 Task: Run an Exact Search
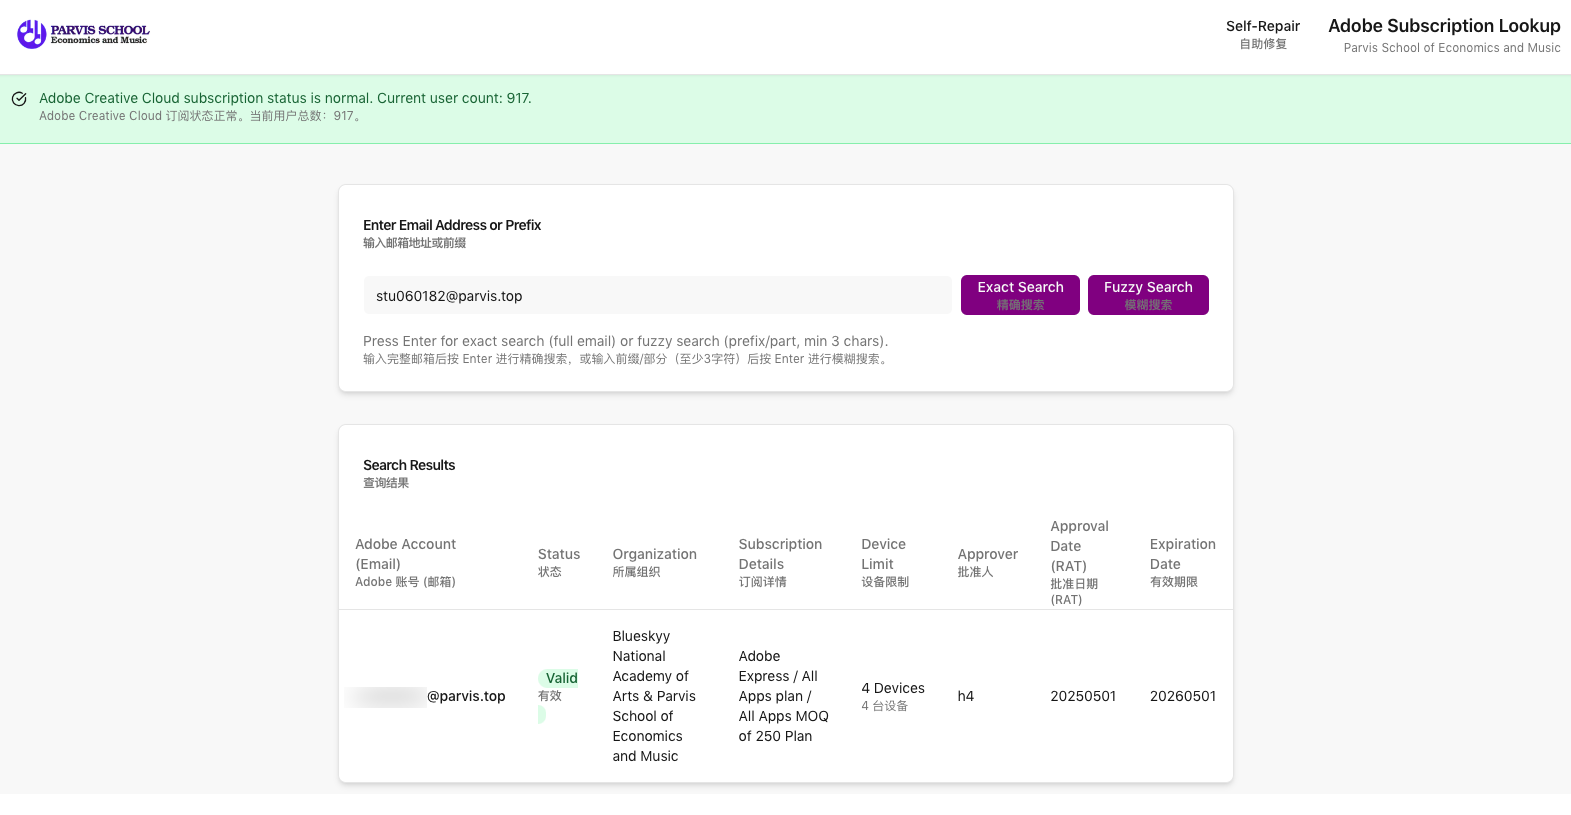coord(1020,295)
